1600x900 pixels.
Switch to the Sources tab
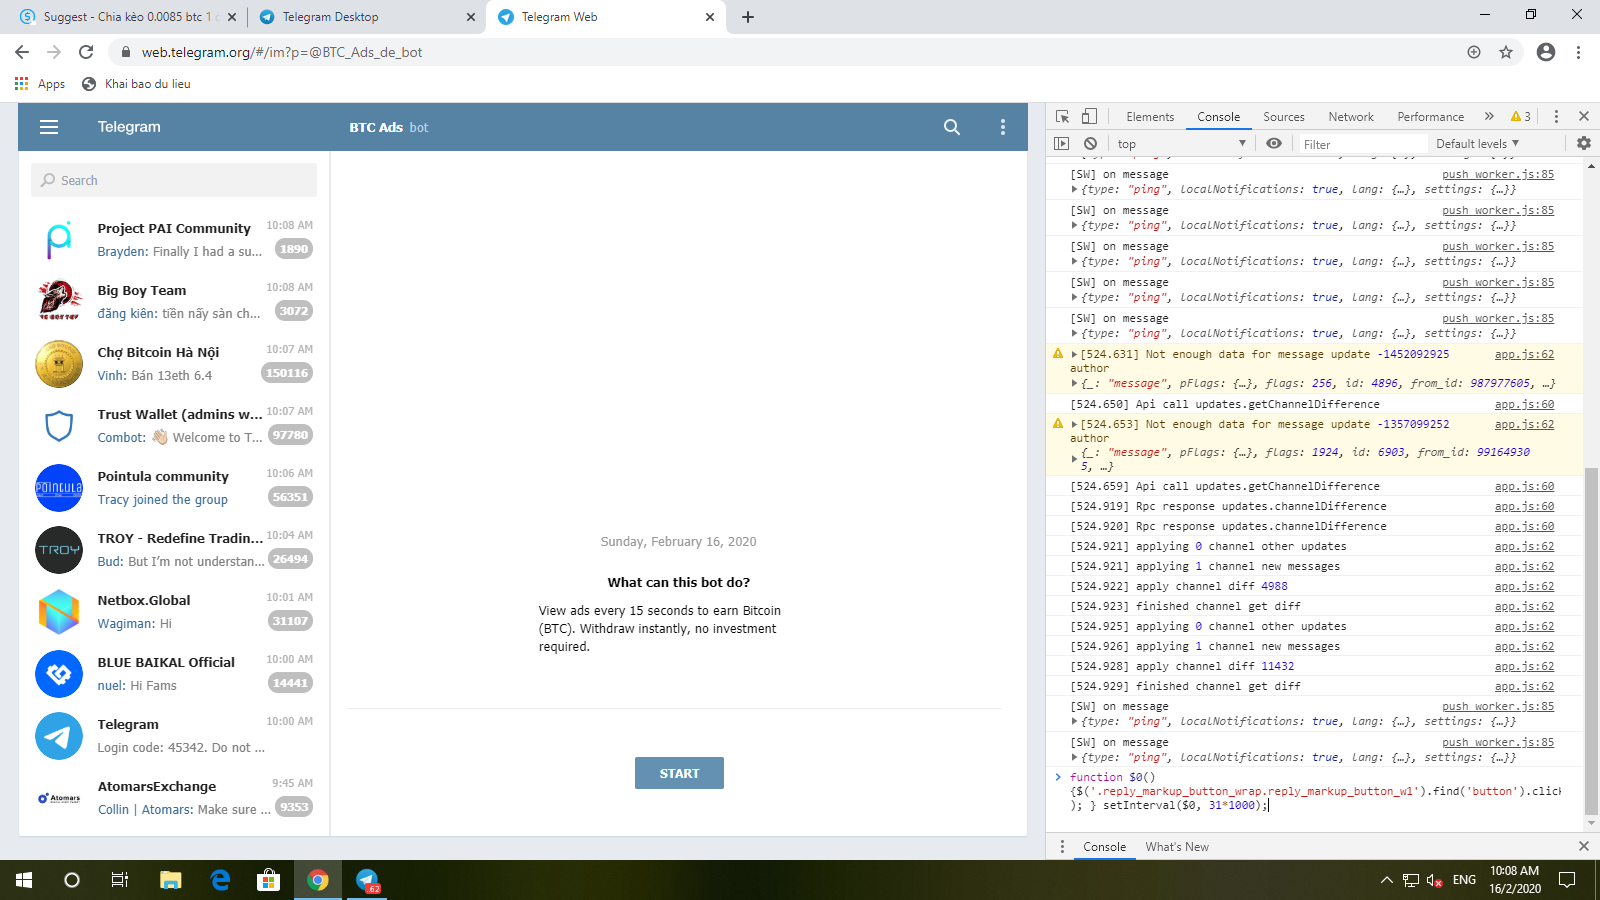click(x=1283, y=117)
